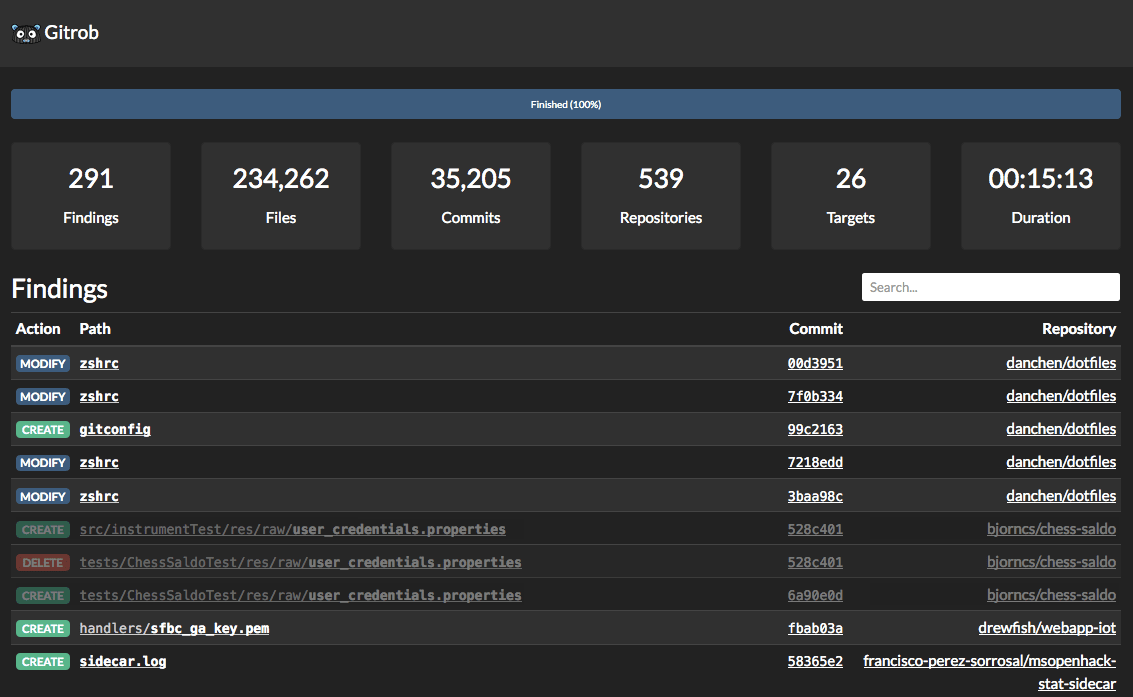Open handlers/sfbc_ga_key.pem file
This screenshot has width=1133, height=697.
coord(174,628)
